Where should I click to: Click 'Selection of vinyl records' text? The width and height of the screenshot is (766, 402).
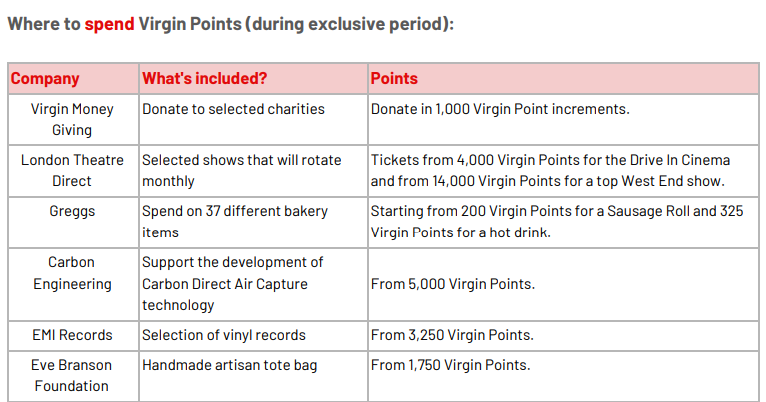point(224,335)
